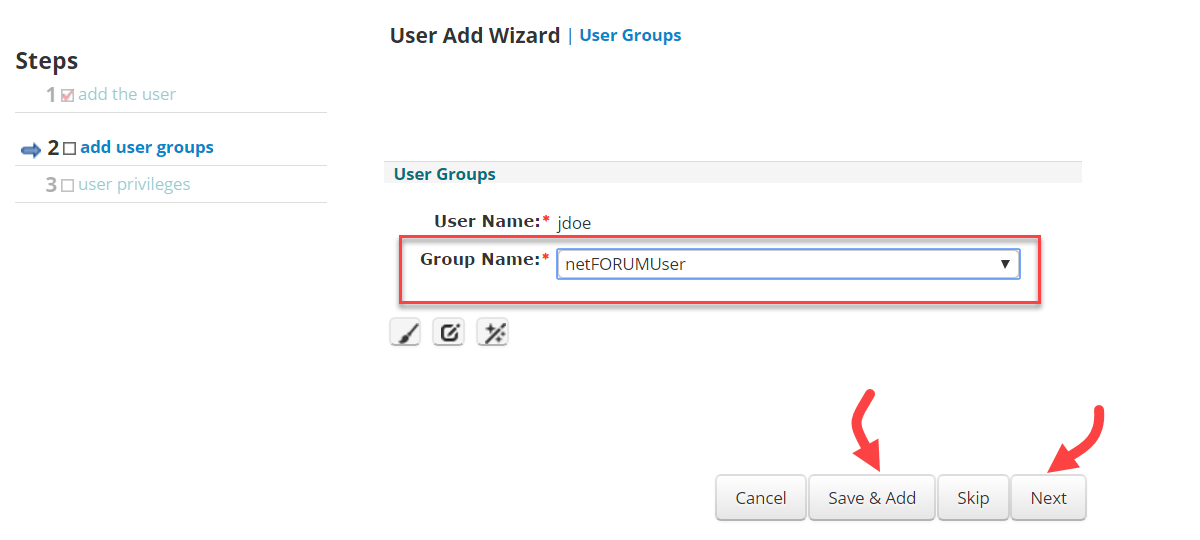
Task: Click the checked box beside add the user
Action: point(68,95)
